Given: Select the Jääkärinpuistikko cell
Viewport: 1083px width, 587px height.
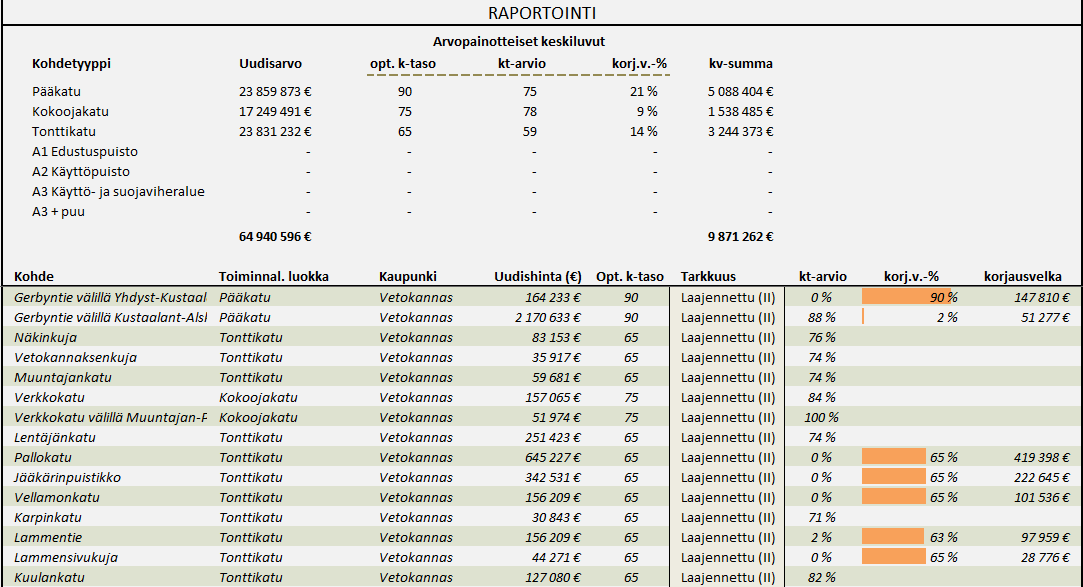Looking at the screenshot, I should (x=68, y=478).
